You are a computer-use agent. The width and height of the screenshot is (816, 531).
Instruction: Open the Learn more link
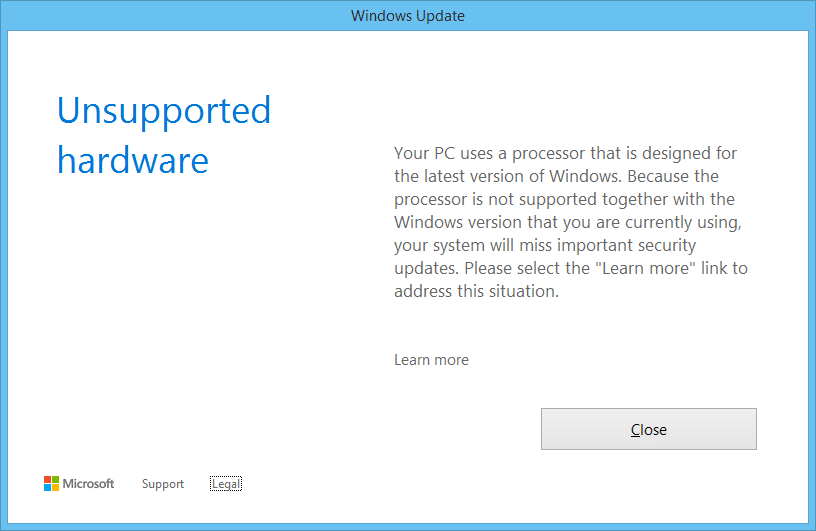(x=431, y=360)
